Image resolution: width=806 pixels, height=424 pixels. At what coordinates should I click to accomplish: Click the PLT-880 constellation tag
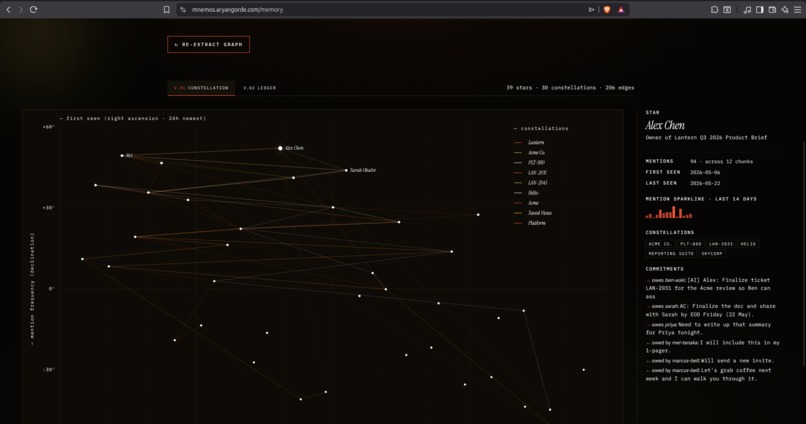point(690,244)
